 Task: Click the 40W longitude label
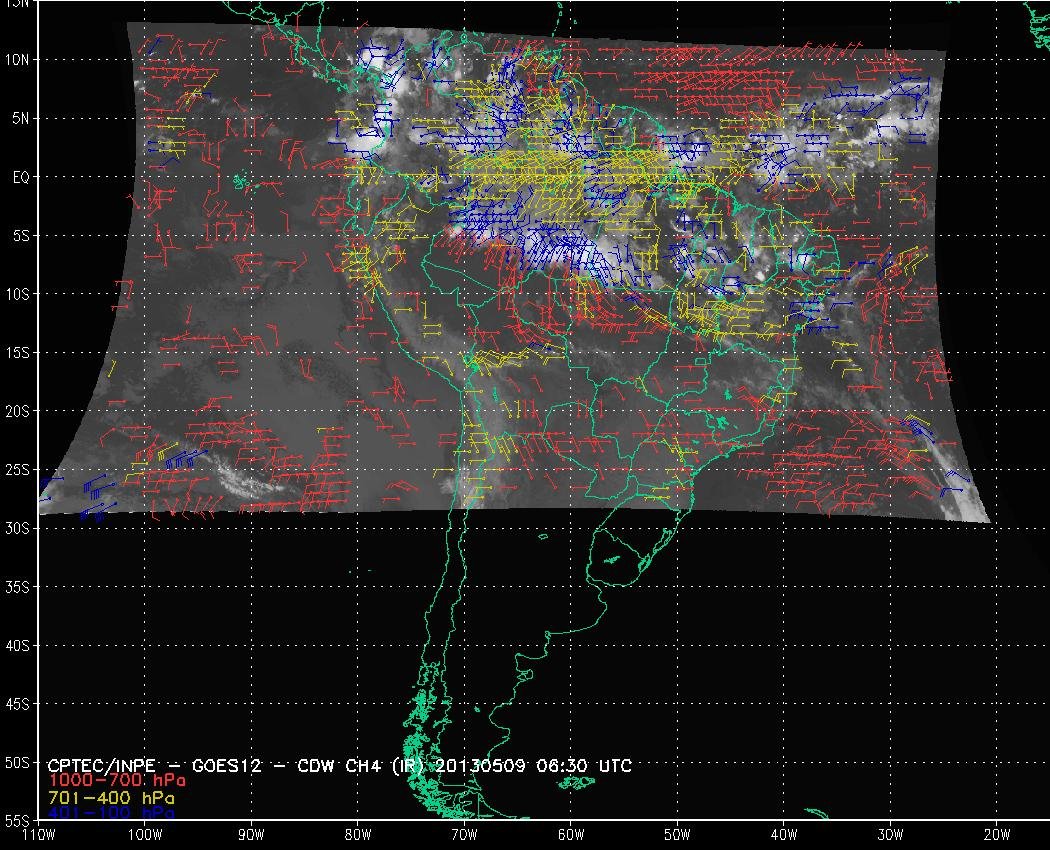pos(784,834)
